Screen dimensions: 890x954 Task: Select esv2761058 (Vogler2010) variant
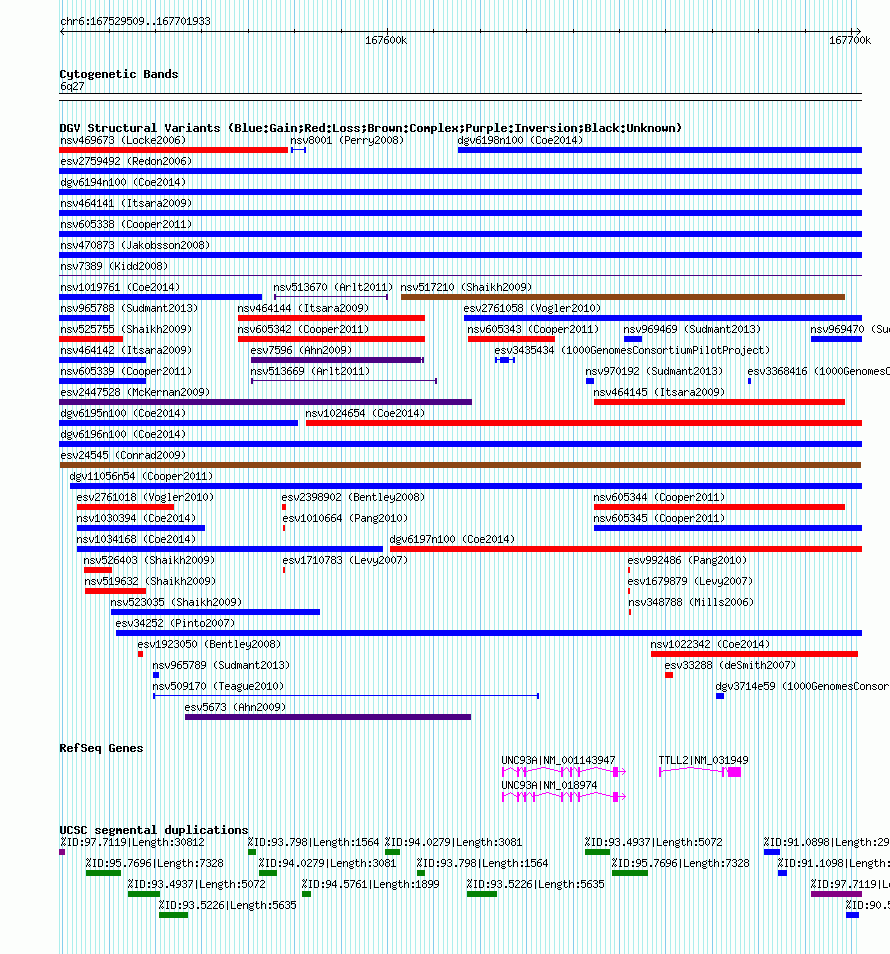[x=662, y=318]
